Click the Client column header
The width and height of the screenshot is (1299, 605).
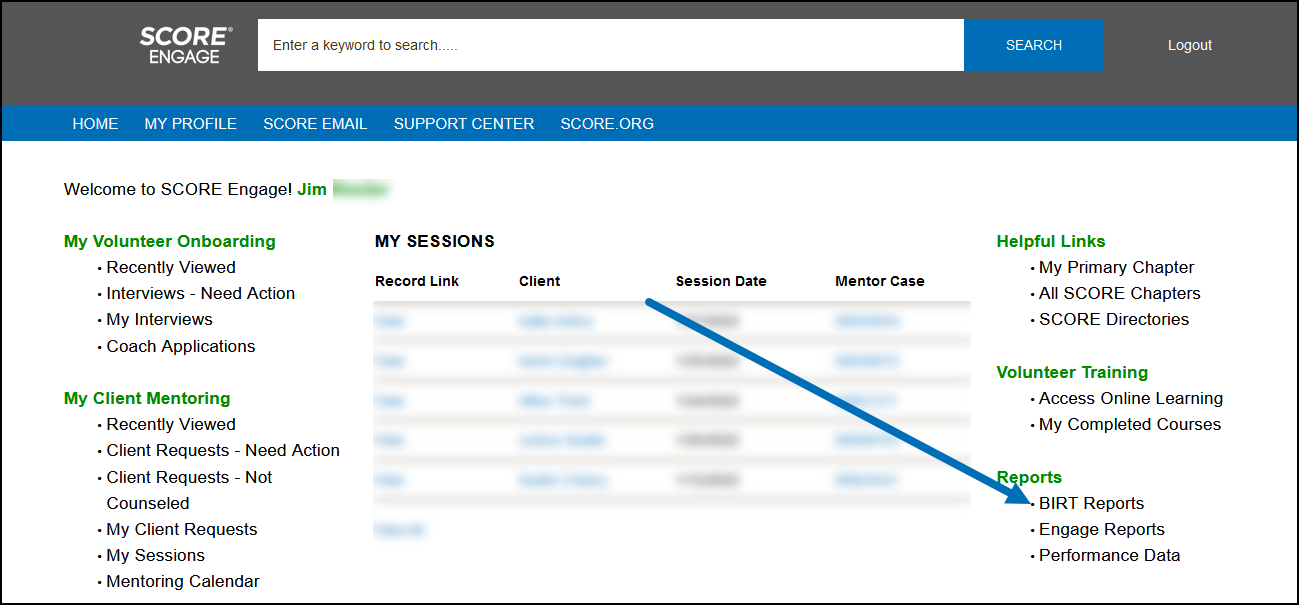(x=539, y=281)
